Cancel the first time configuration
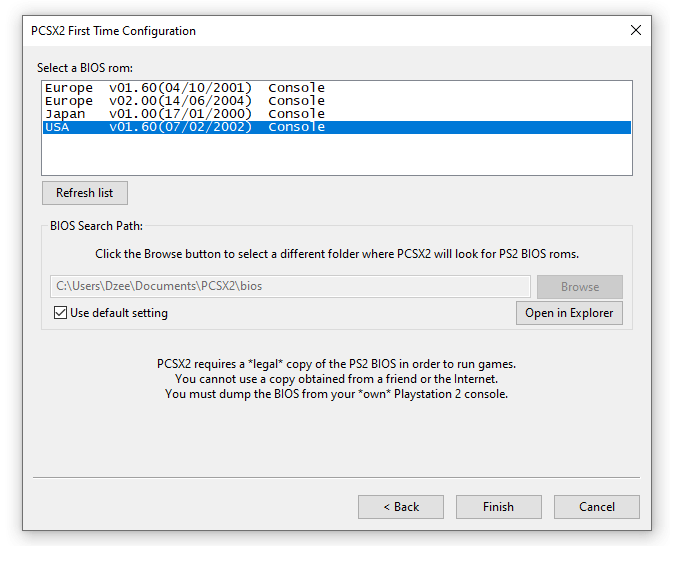Image resolution: width=675 pixels, height=571 pixels. click(x=597, y=507)
